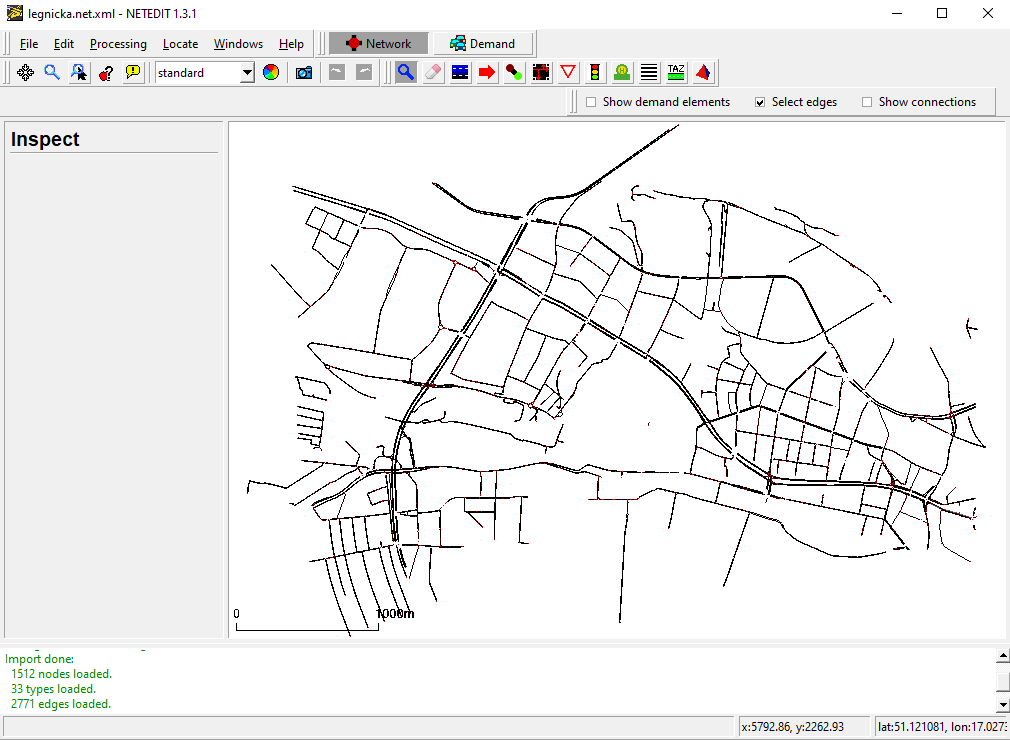Open the TAZ mode tool

tap(676, 72)
